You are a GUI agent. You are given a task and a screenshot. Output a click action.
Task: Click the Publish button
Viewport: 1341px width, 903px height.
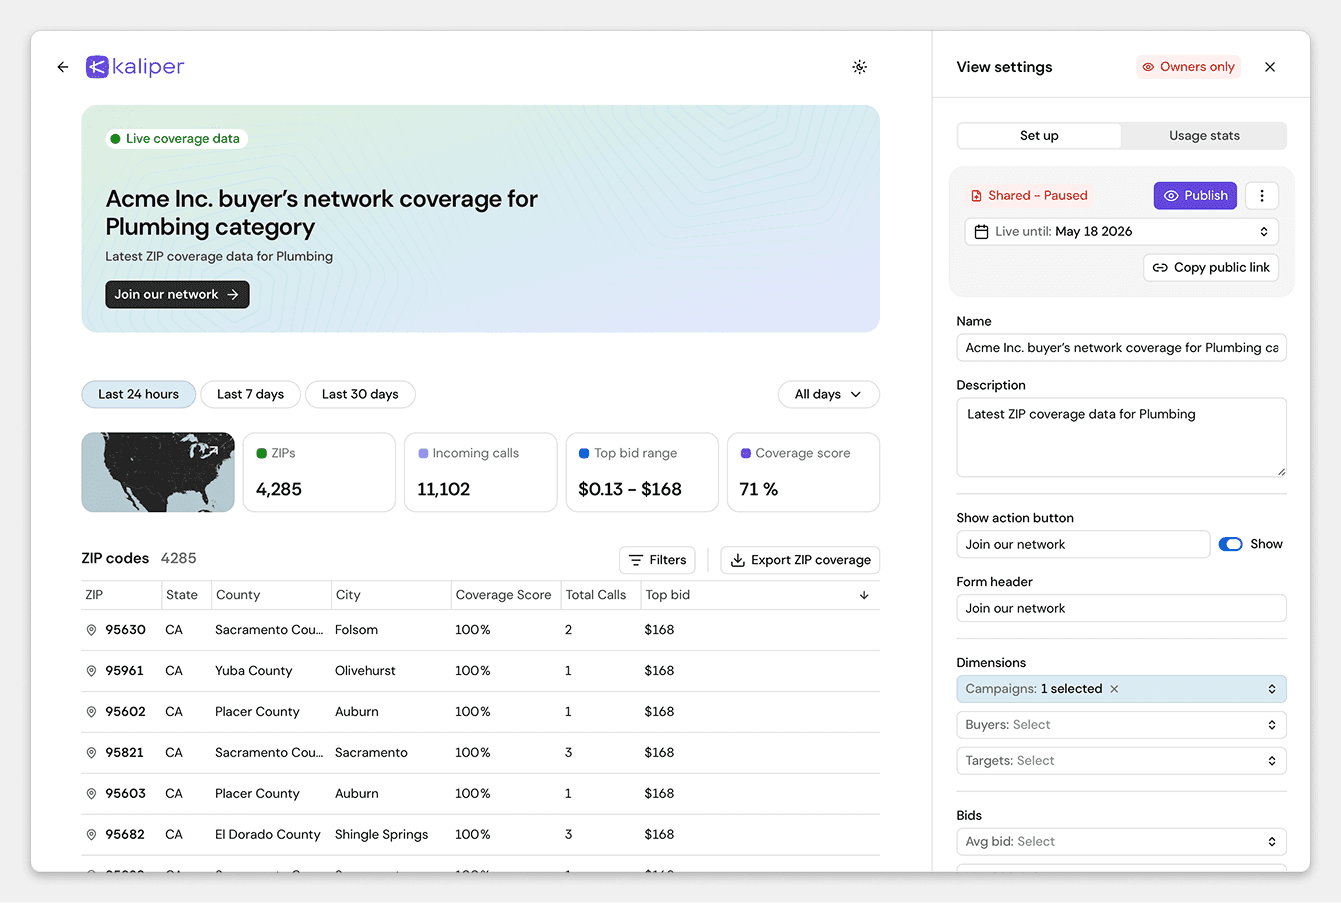1195,195
